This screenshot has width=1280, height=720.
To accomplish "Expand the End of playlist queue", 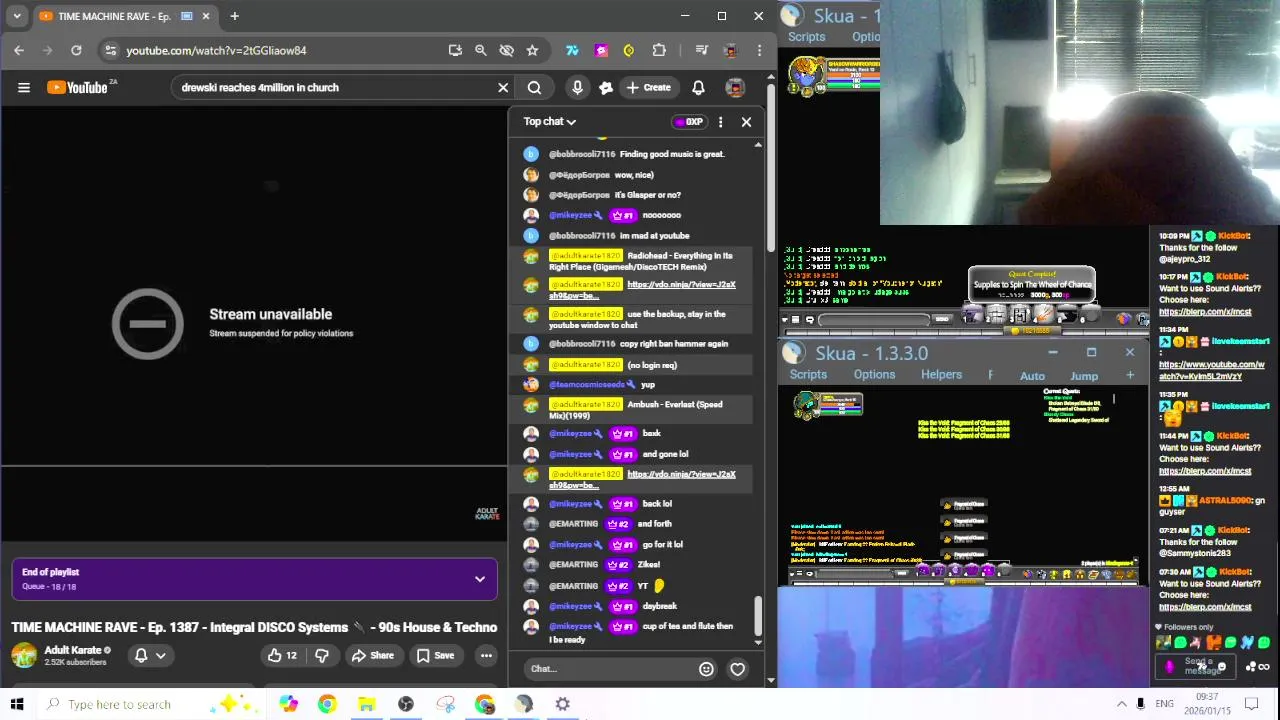I will (x=480, y=579).
